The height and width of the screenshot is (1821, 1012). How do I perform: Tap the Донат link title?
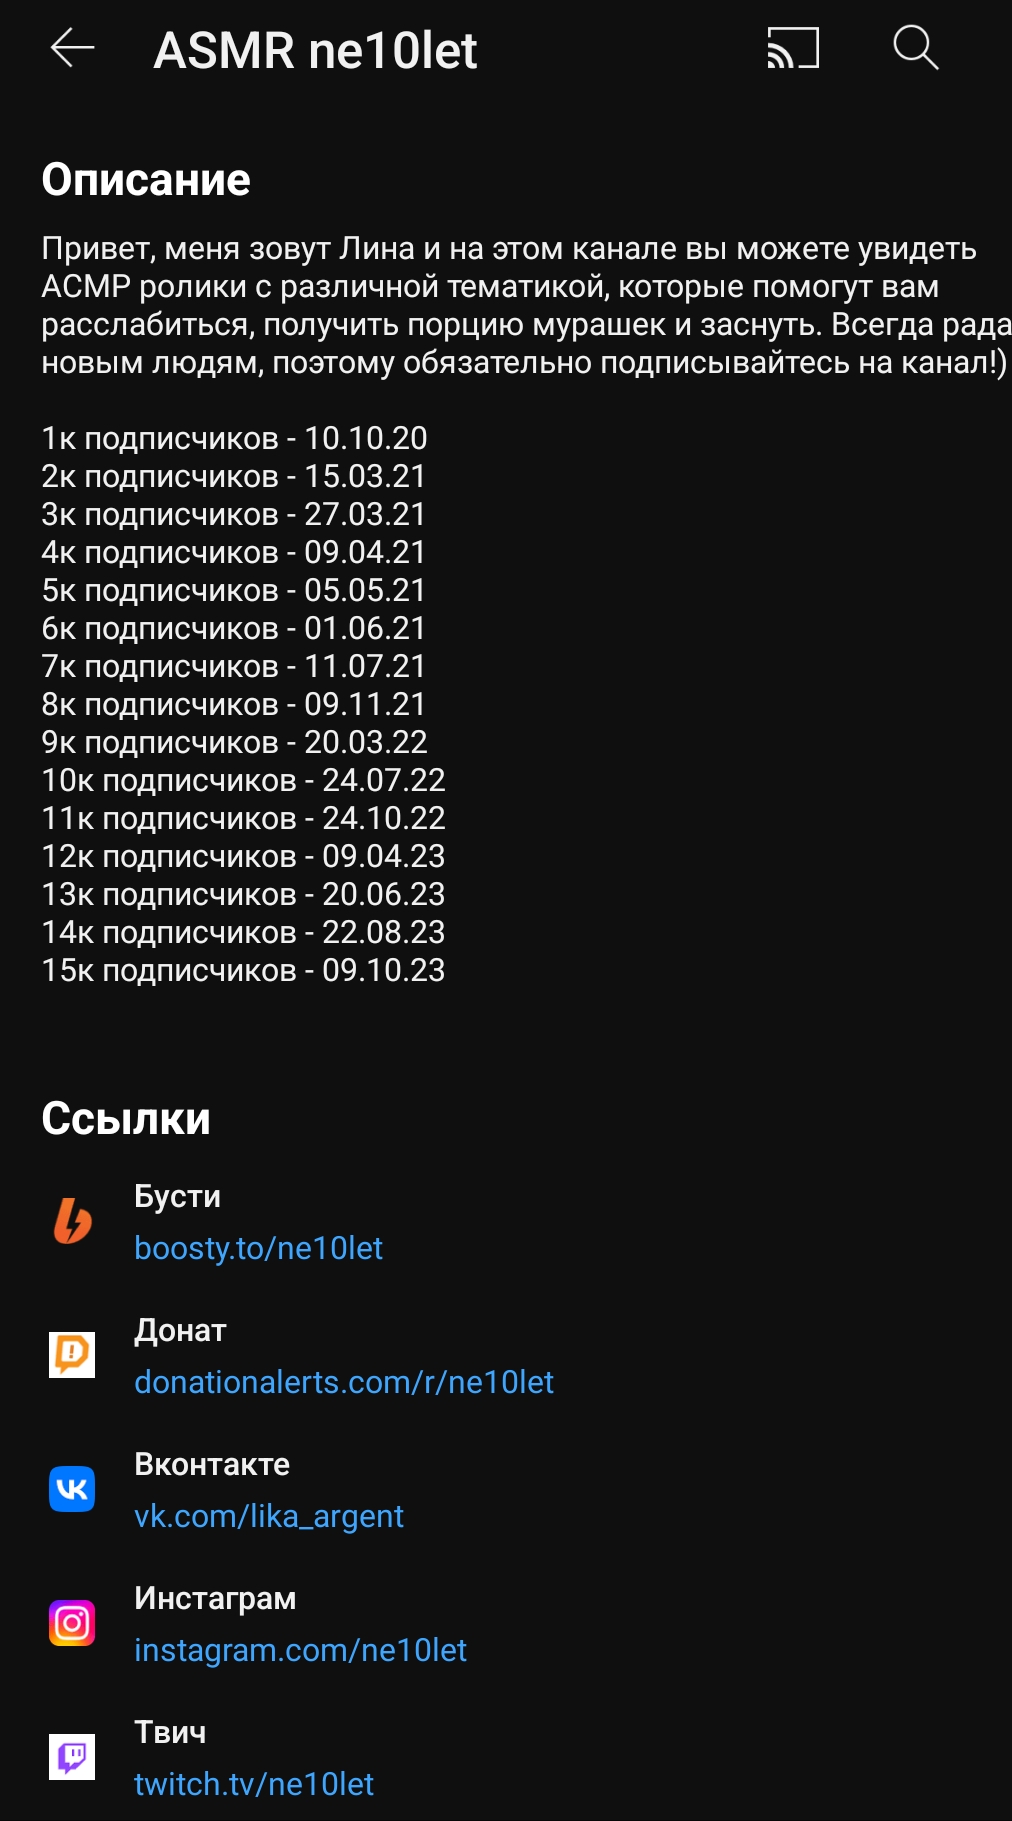pyautogui.click(x=181, y=1331)
